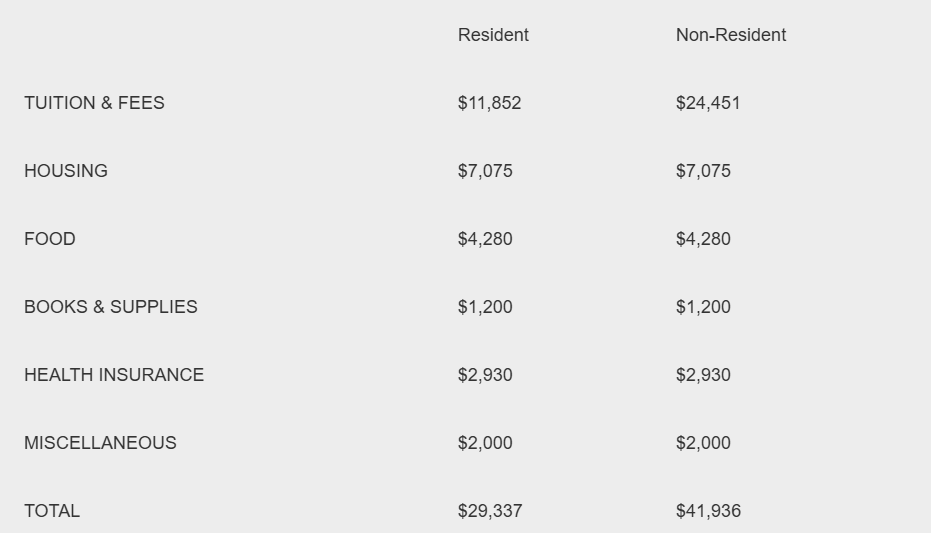The image size is (931, 533).
Task: Click the Resident books and supplies amount
Action: pos(485,307)
